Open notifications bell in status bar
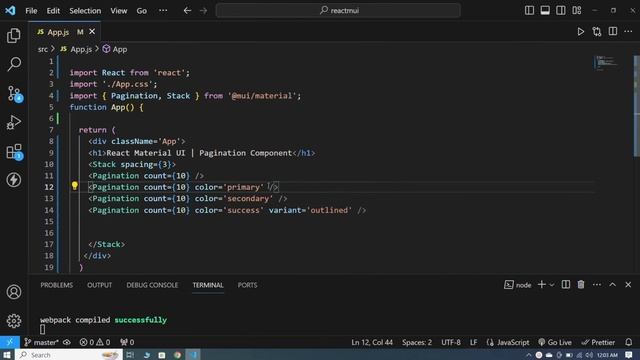Image resolution: width=640 pixels, height=360 pixels. 629,342
